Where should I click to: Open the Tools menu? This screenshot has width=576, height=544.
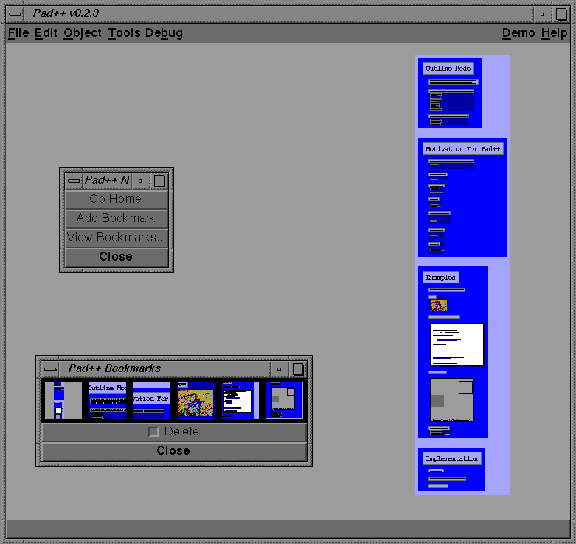point(124,33)
